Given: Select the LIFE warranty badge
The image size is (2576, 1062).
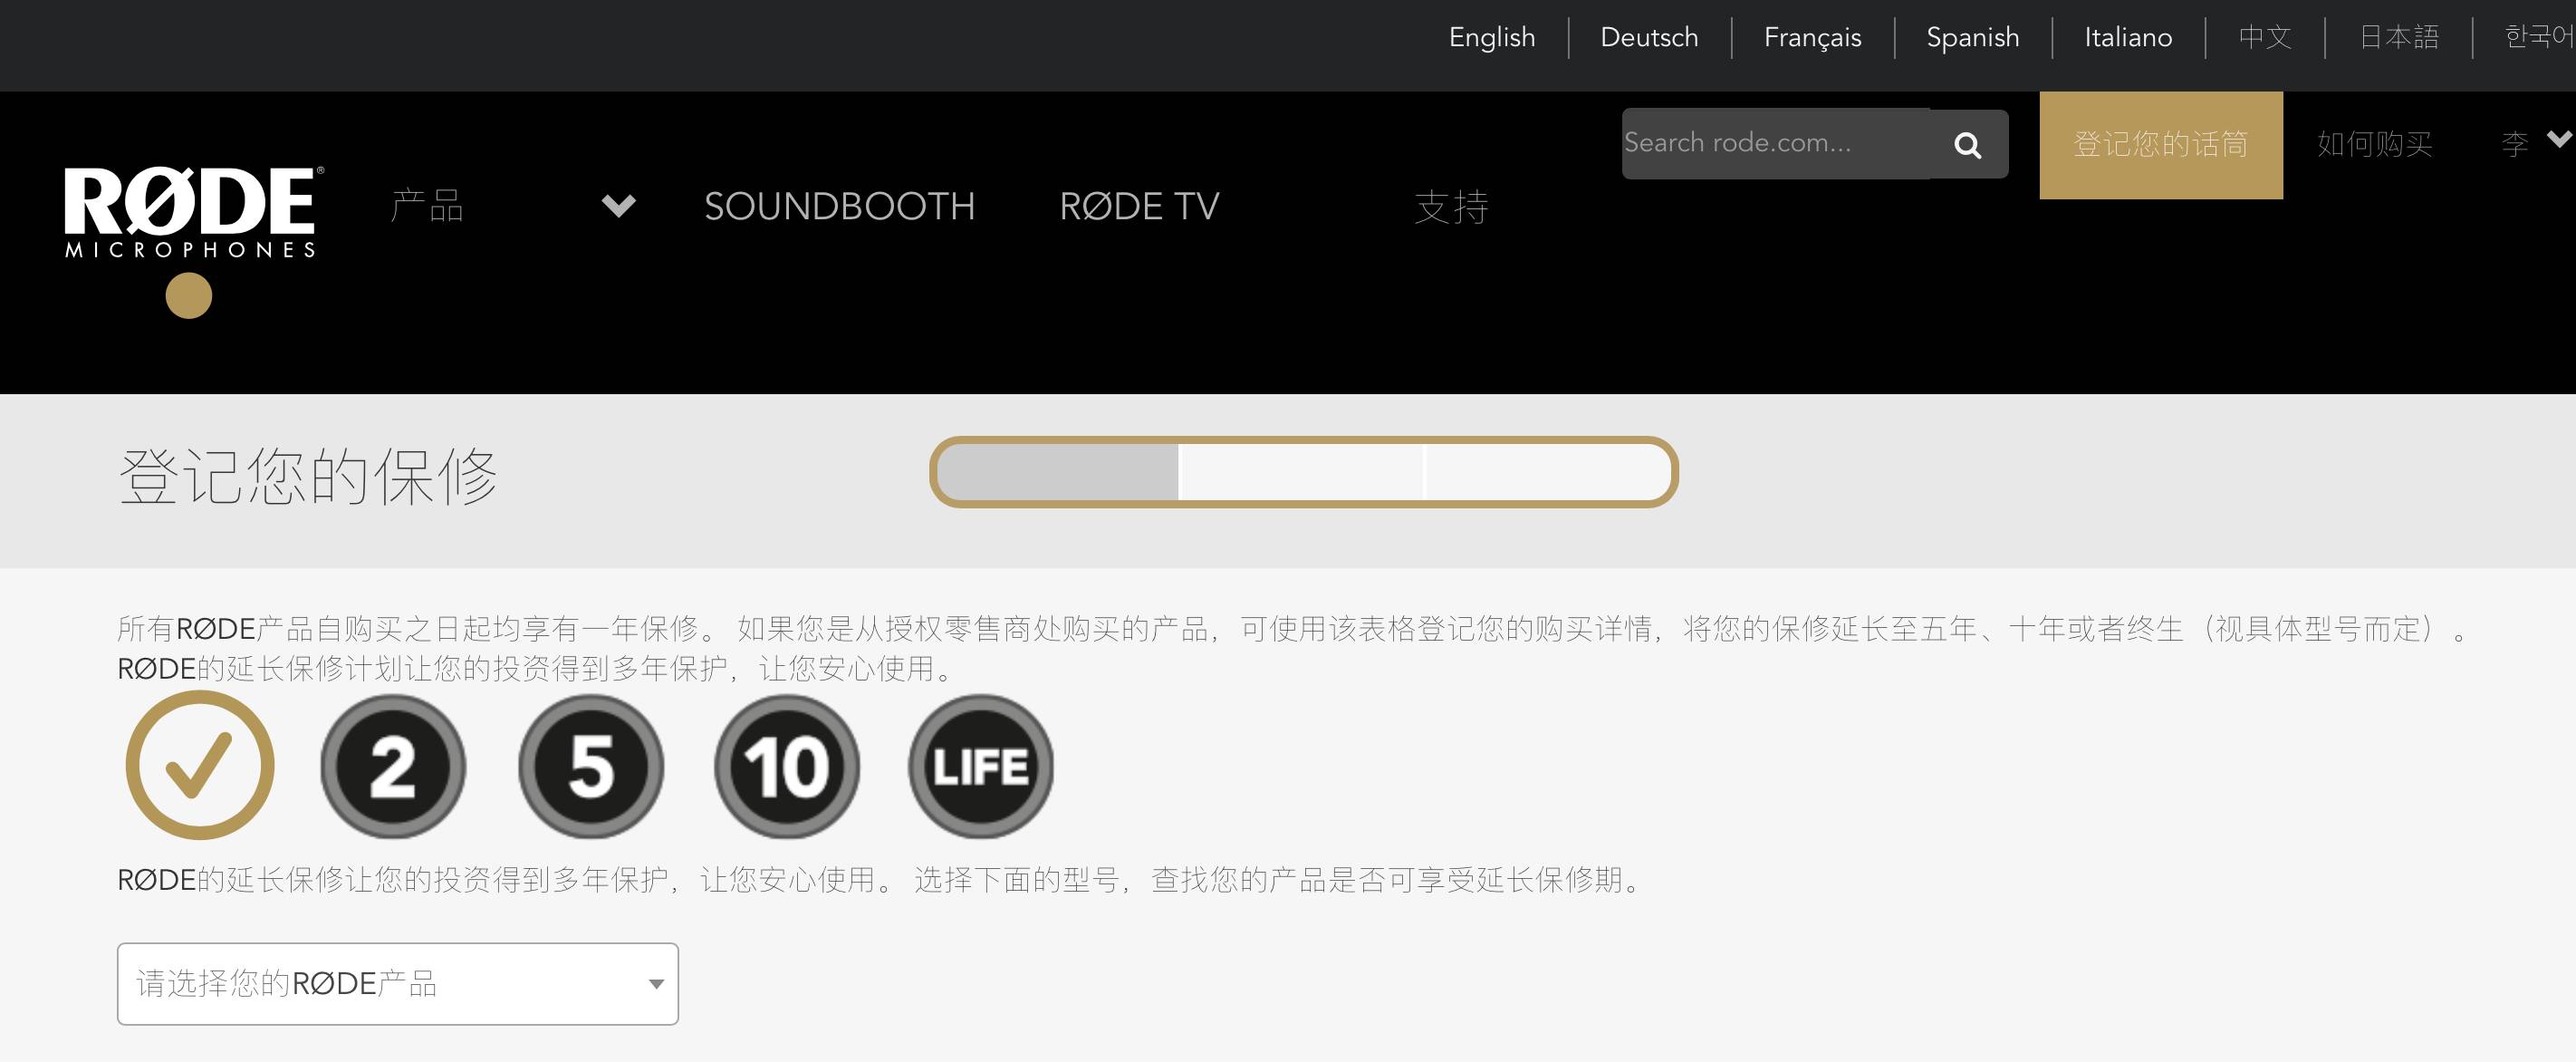Looking at the screenshot, I should tap(980, 766).
